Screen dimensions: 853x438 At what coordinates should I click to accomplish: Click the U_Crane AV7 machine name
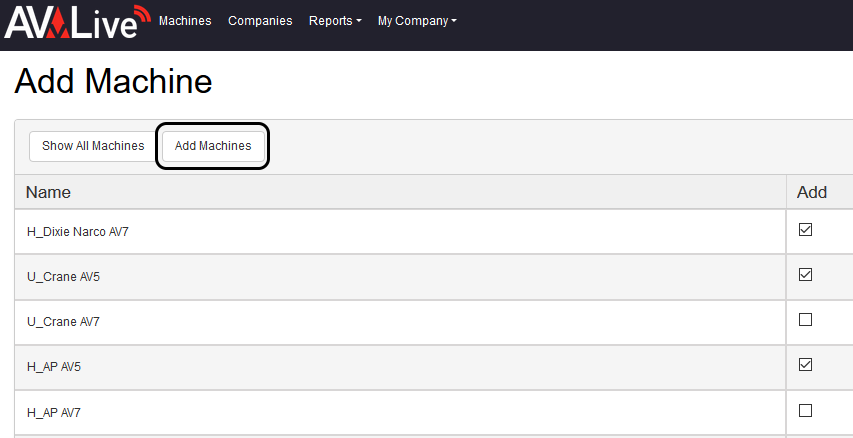(x=63, y=322)
